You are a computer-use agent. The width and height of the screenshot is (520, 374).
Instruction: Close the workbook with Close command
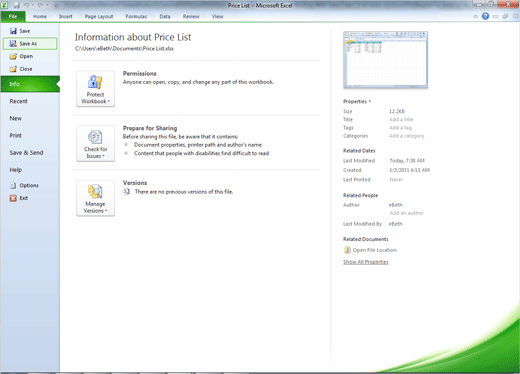coord(21,69)
